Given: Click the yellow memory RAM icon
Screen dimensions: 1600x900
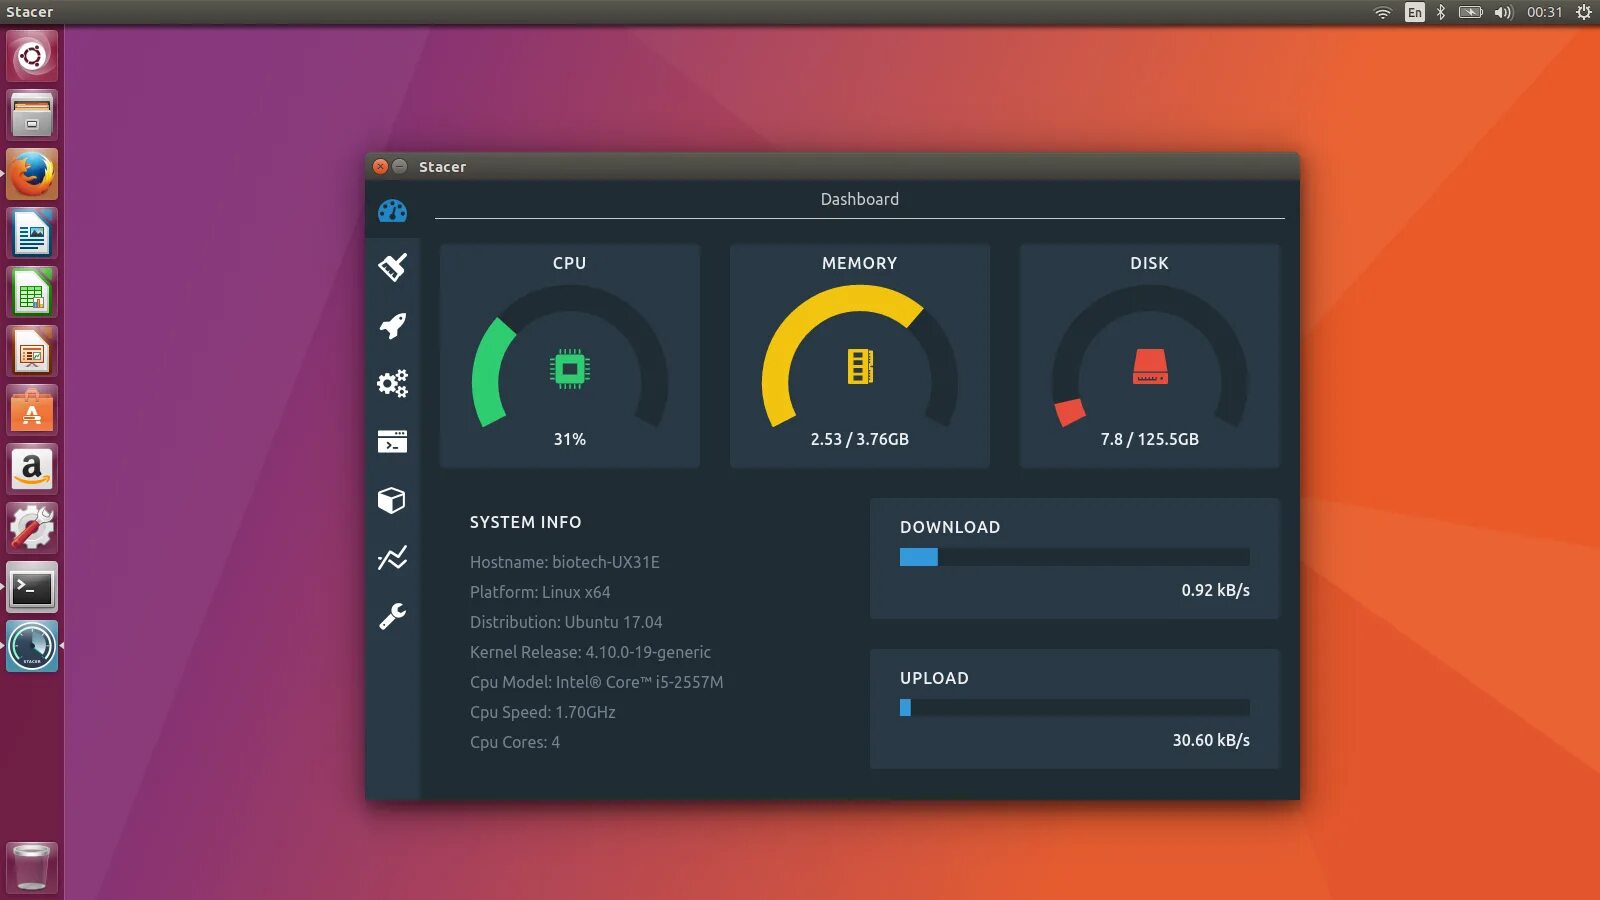Looking at the screenshot, I should (860, 367).
